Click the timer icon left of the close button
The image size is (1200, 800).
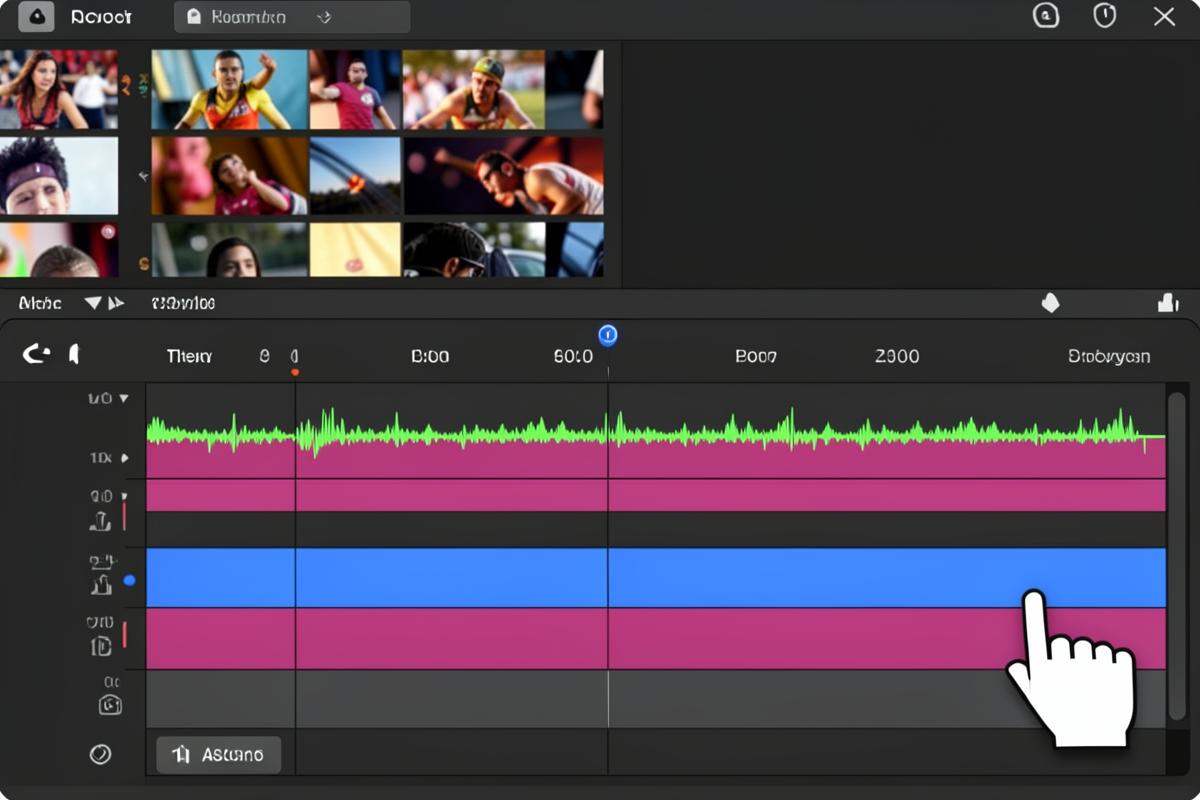coord(1105,16)
